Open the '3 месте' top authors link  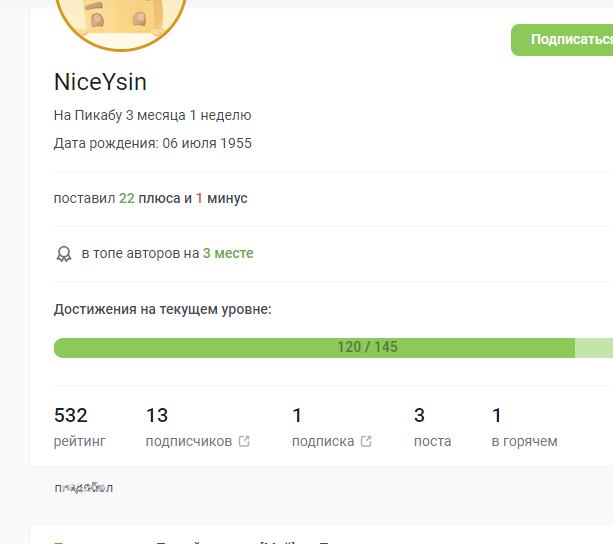click(x=228, y=254)
